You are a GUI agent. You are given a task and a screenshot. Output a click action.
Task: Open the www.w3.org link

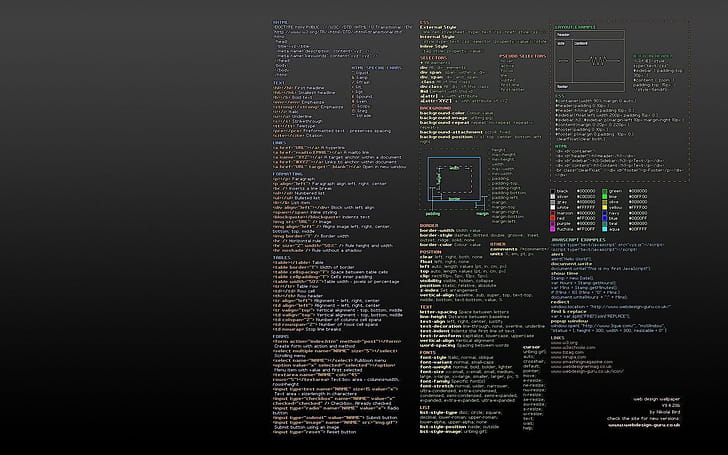tap(563, 341)
